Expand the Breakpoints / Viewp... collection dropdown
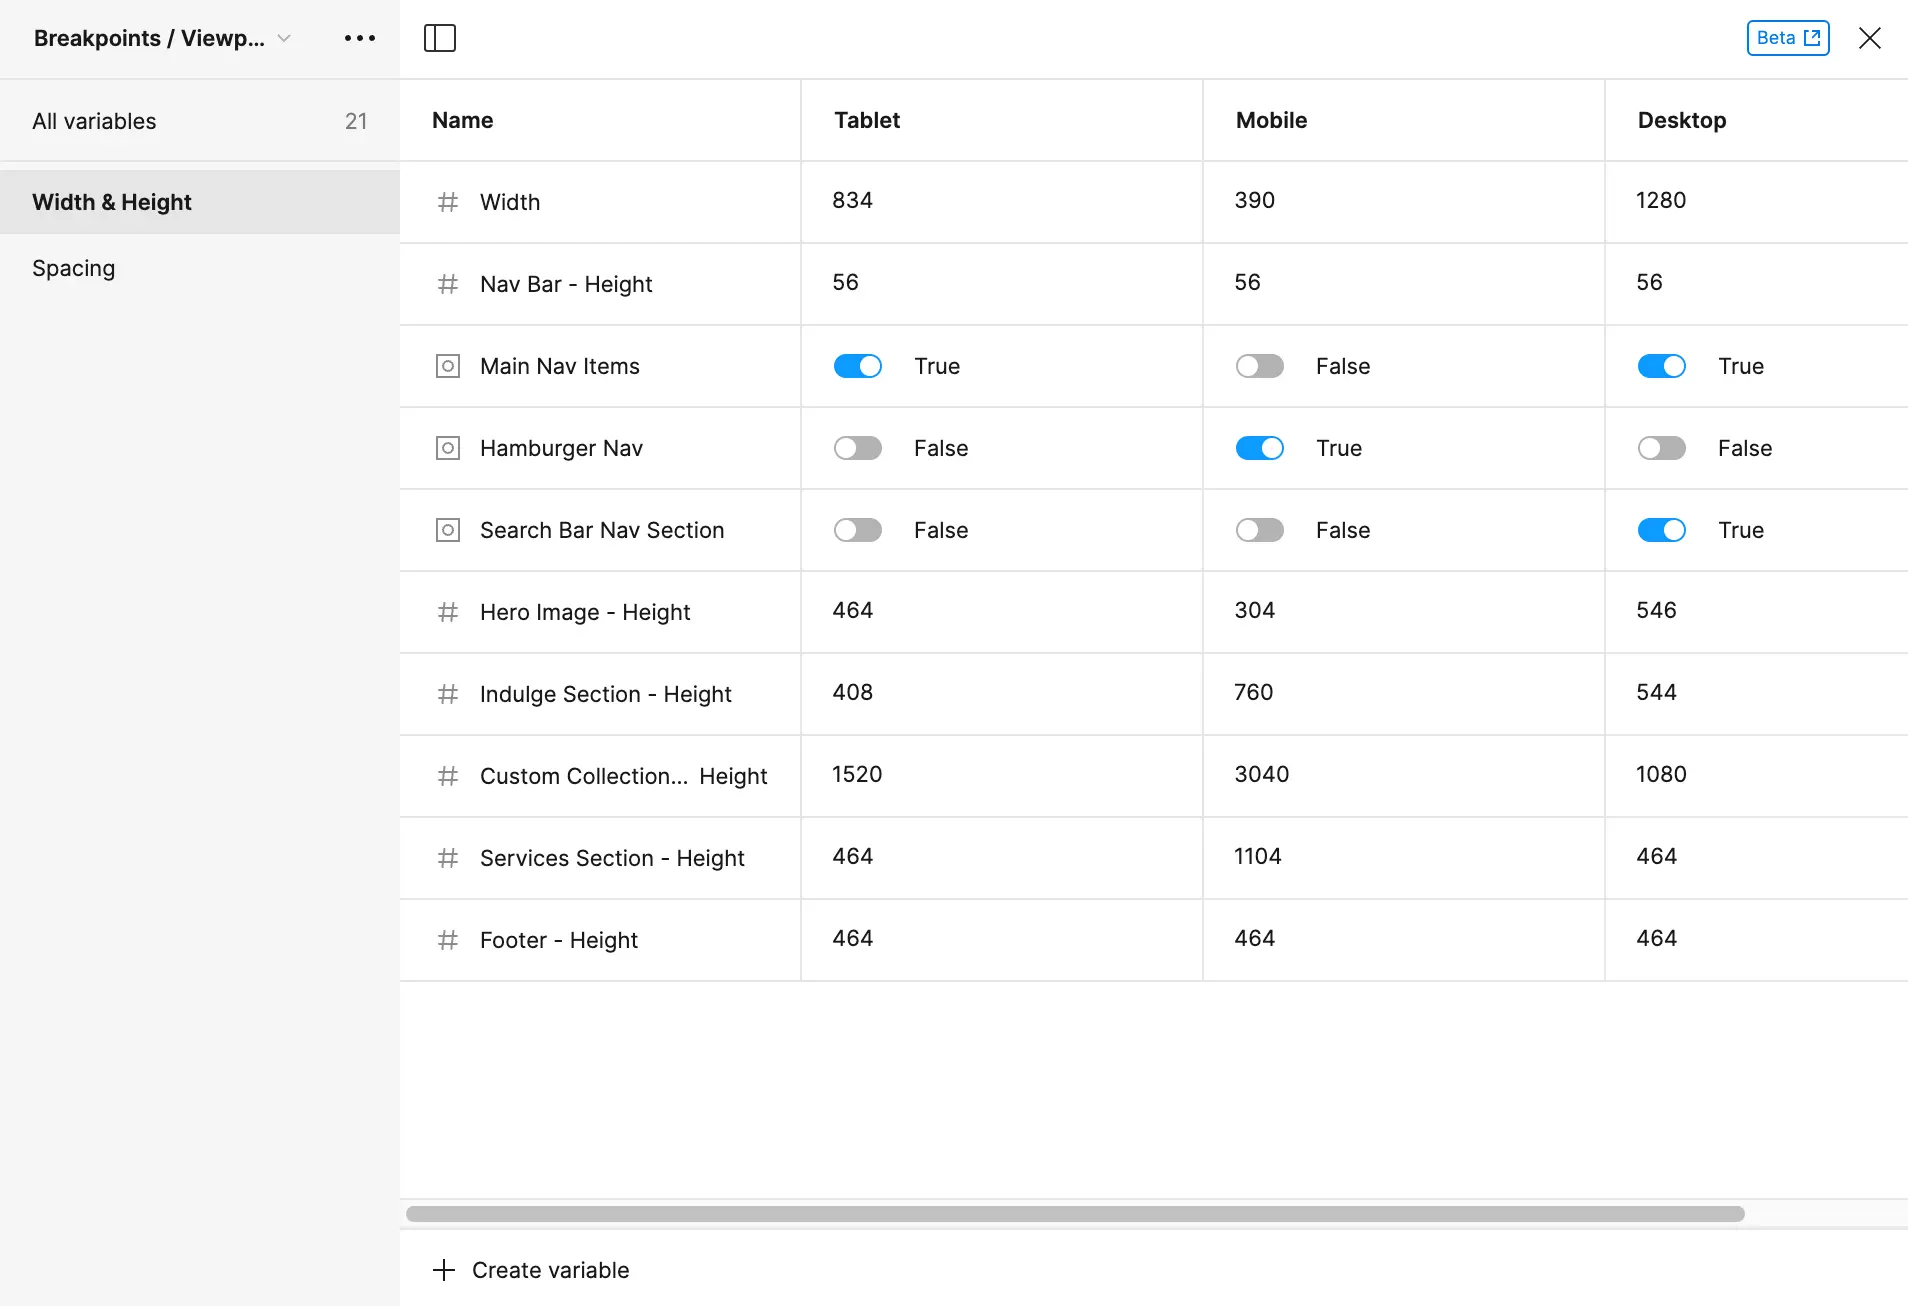This screenshot has width=1908, height=1306. [284, 38]
